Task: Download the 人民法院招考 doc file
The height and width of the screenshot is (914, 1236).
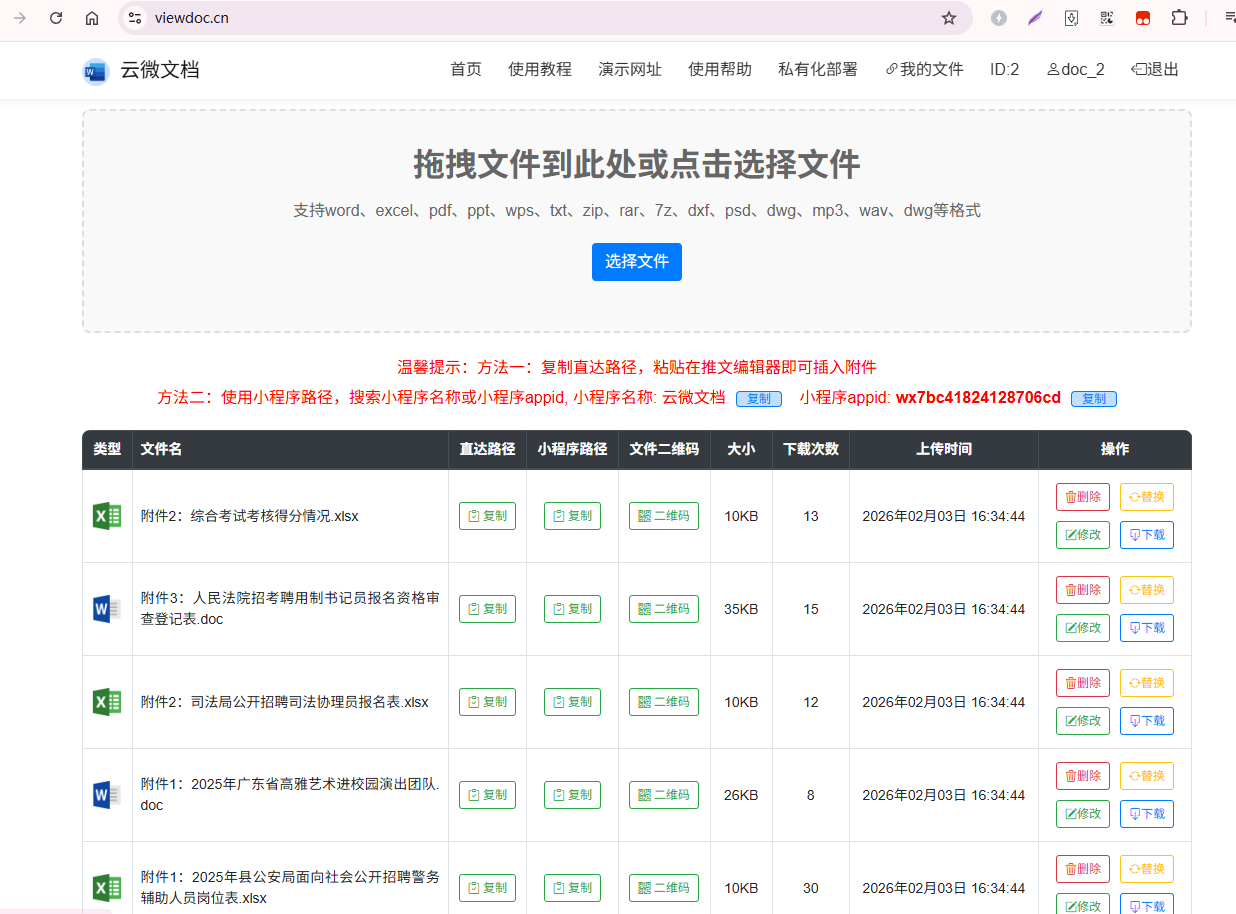Action: (x=1146, y=628)
